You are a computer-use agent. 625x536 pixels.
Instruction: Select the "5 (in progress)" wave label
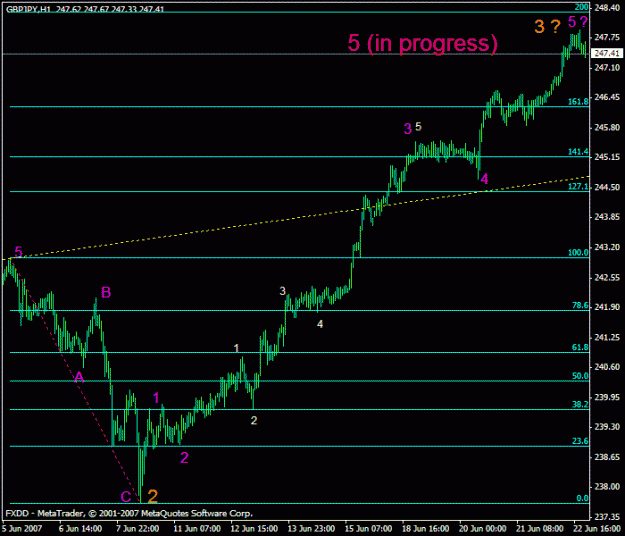pyautogui.click(x=423, y=43)
